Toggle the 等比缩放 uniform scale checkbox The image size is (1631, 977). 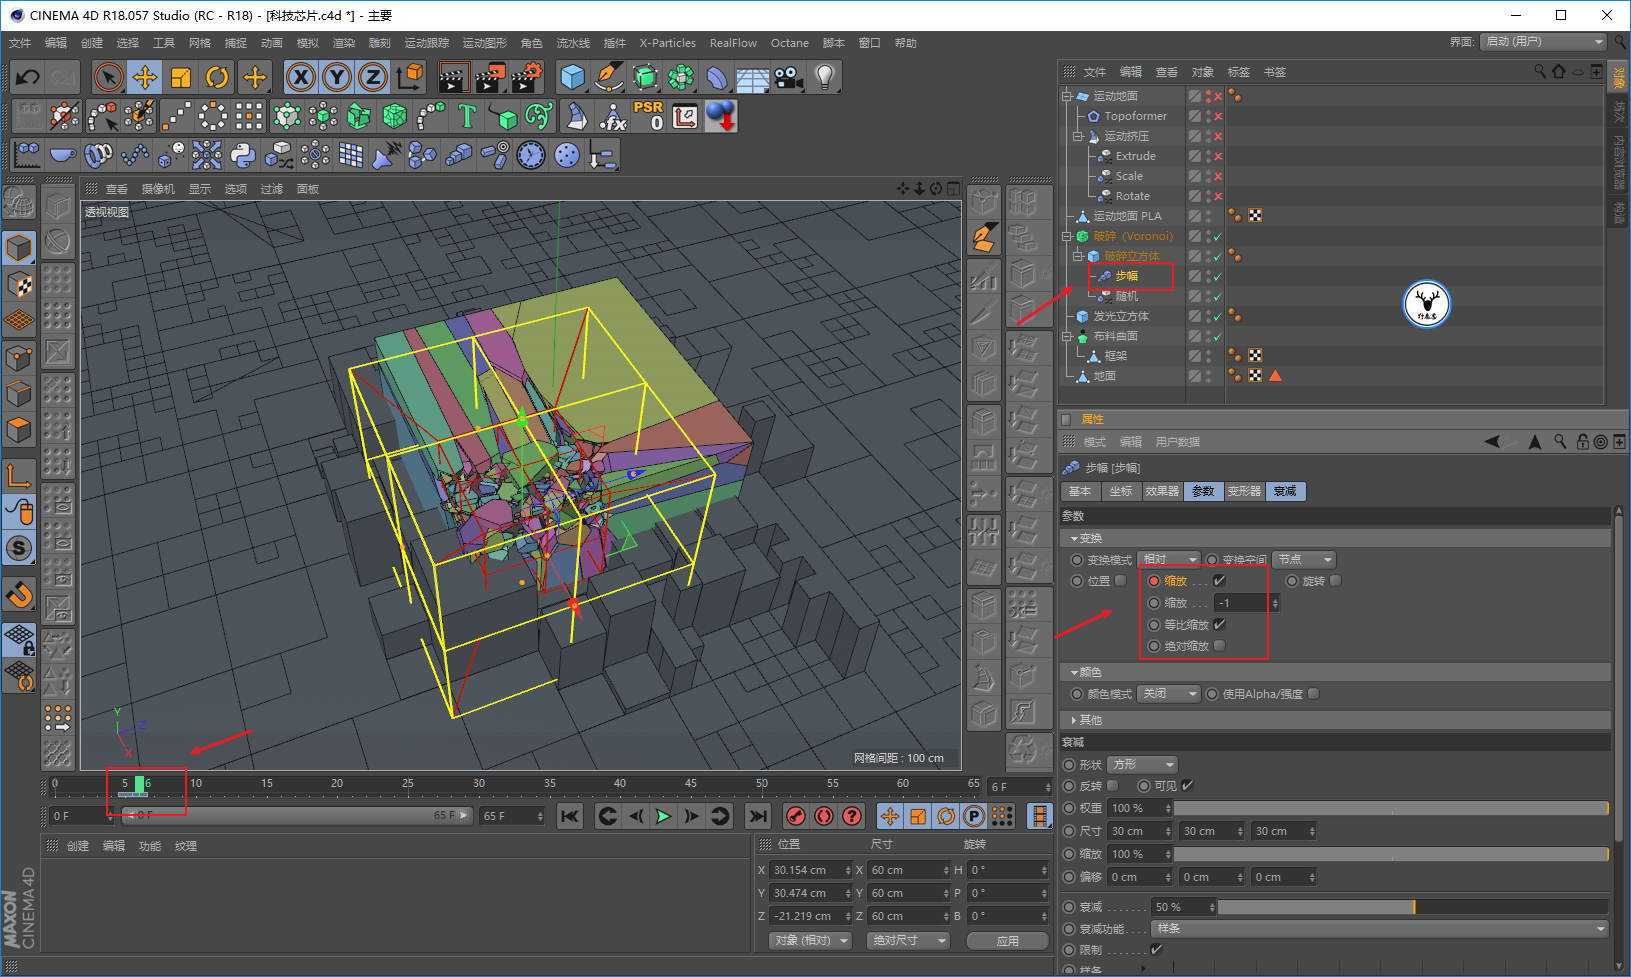tap(1219, 624)
